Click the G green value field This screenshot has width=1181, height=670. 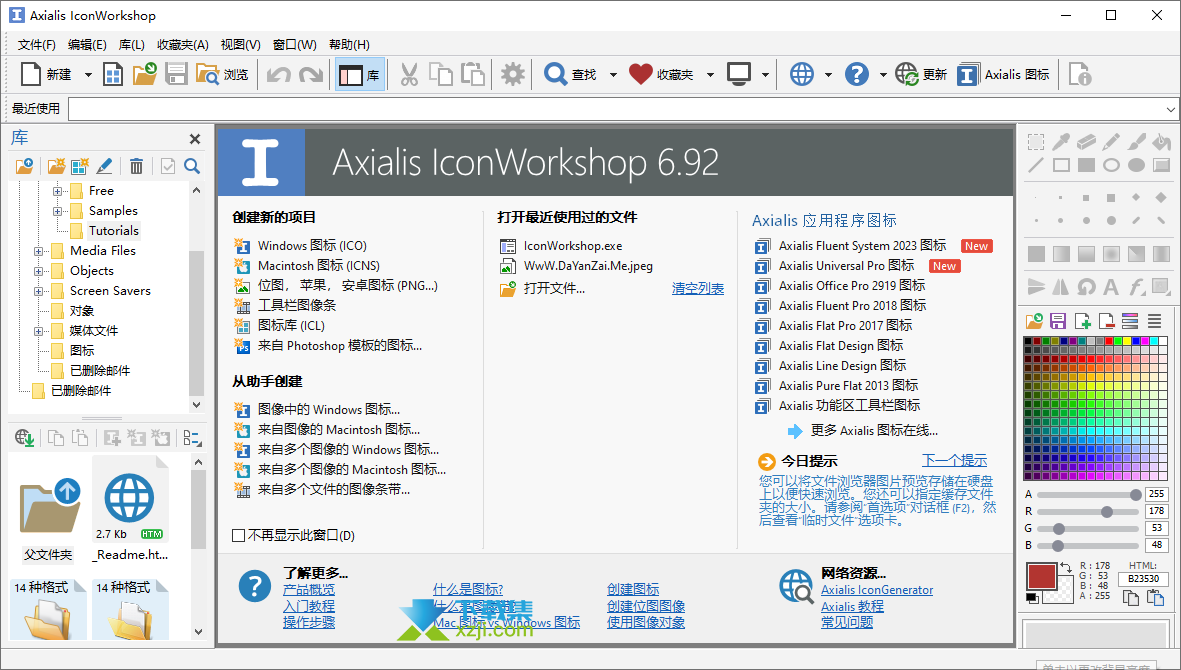coord(1157,528)
